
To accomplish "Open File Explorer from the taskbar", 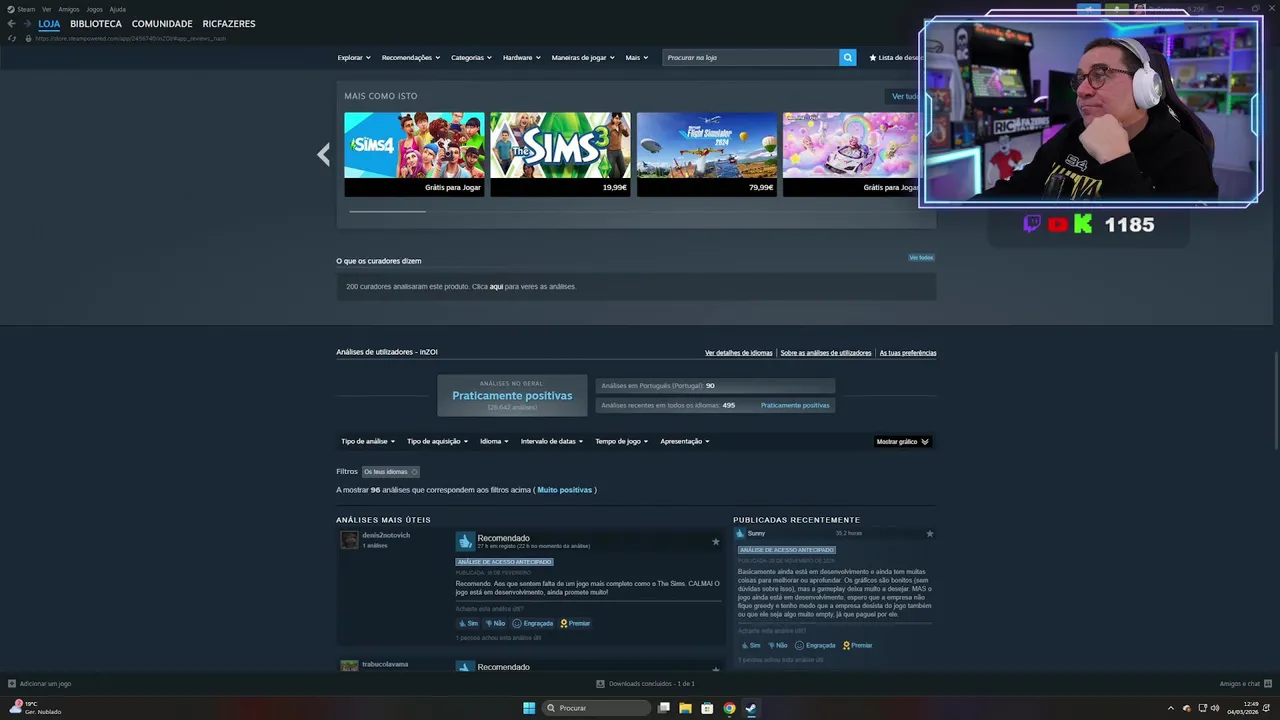I will tap(685, 708).
